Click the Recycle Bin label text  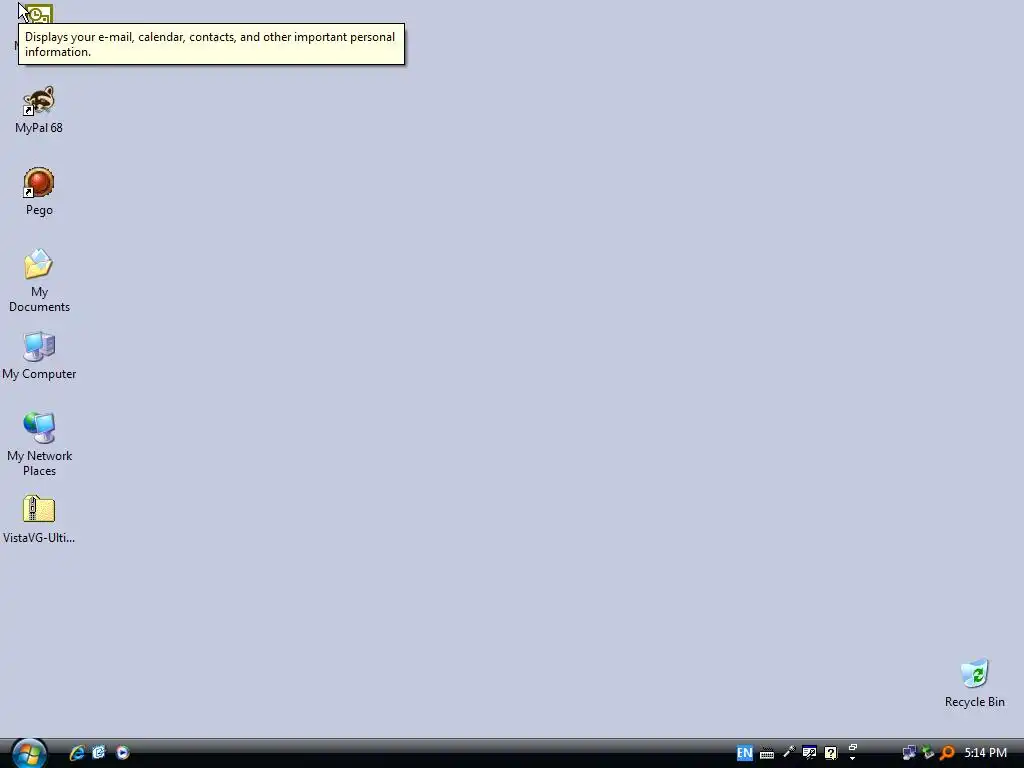coord(975,702)
